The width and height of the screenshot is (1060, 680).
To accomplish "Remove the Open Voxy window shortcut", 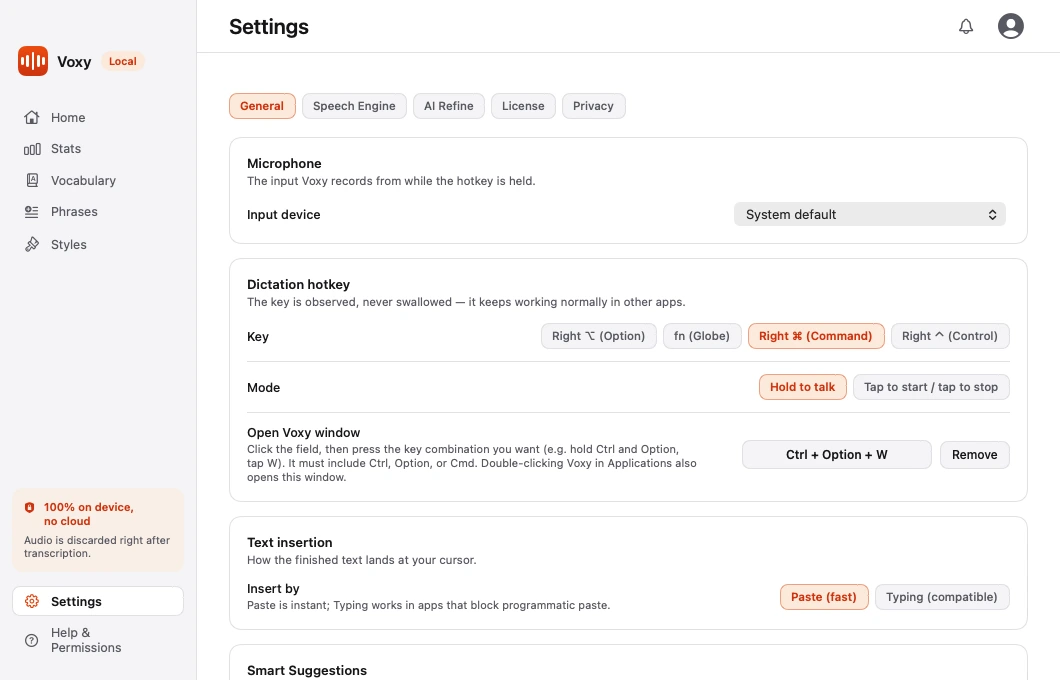I will tap(975, 455).
